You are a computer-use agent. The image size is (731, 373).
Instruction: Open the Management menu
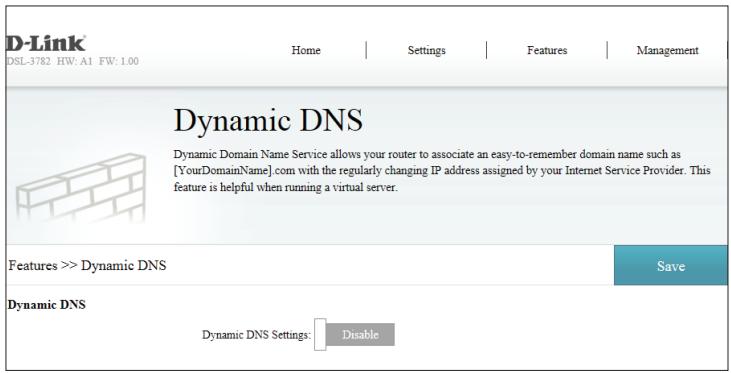[x=667, y=50]
